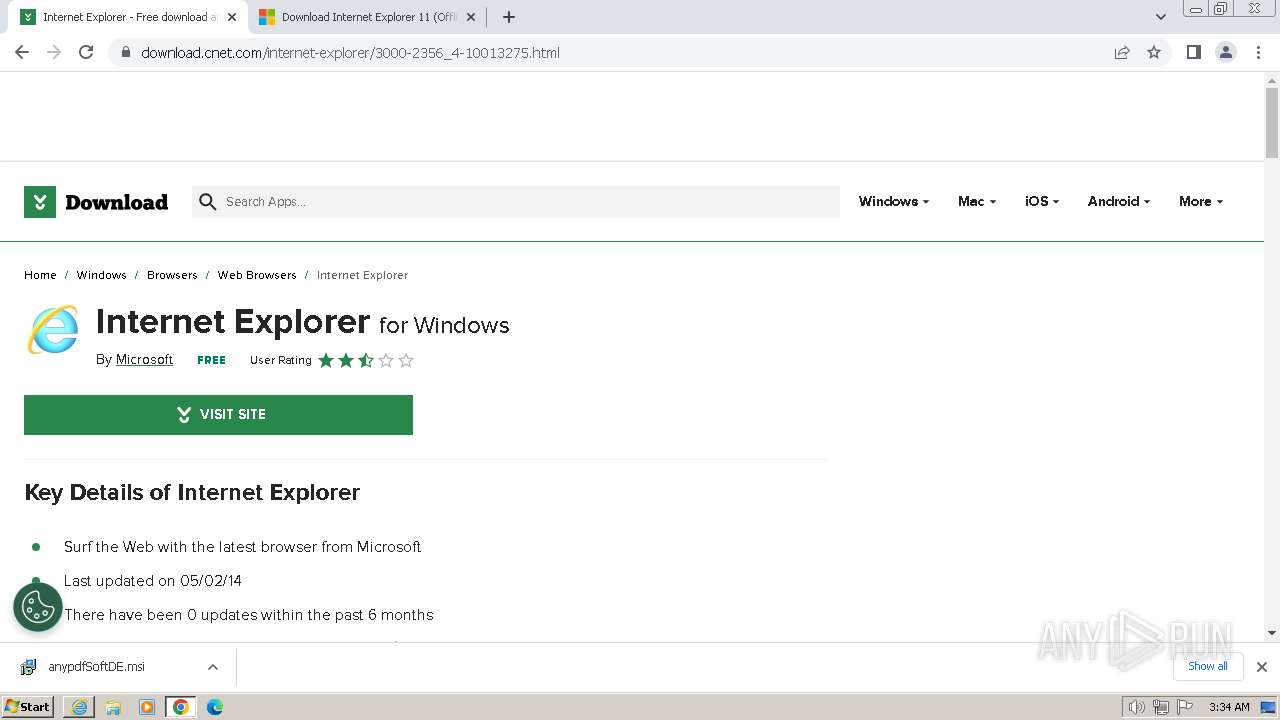Image resolution: width=1280 pixels, height=720 pixels.
Task: Click Show all downloads button
Action: [1208, 666]
